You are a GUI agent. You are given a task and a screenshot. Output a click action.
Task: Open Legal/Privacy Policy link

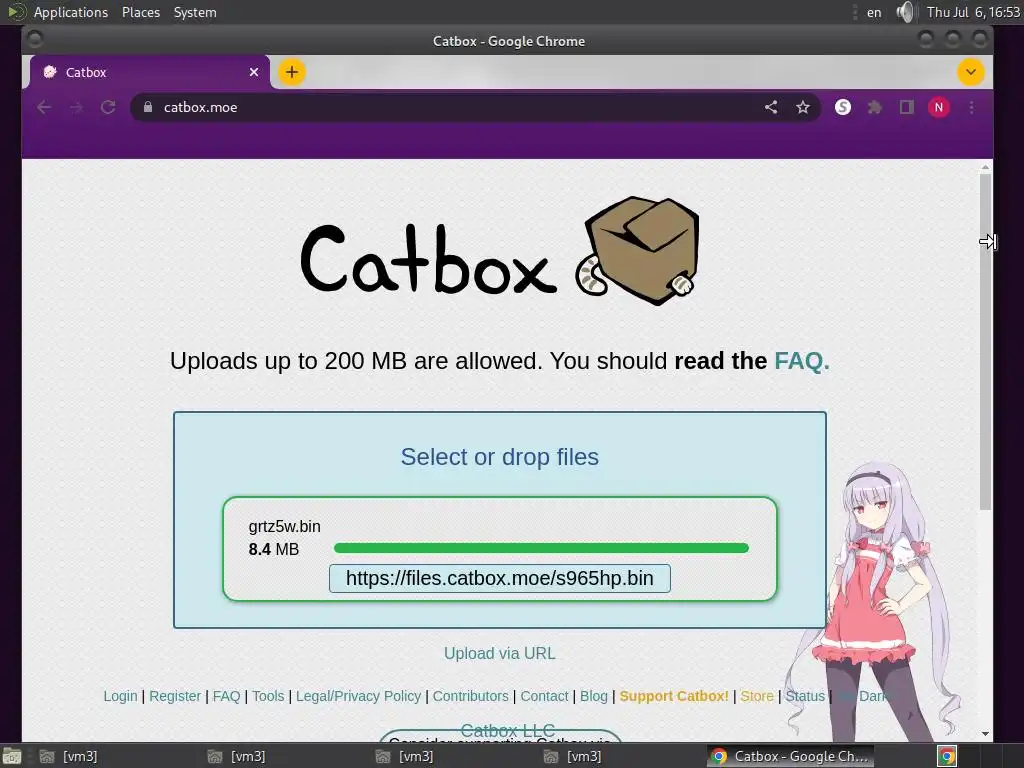(359, 696)
